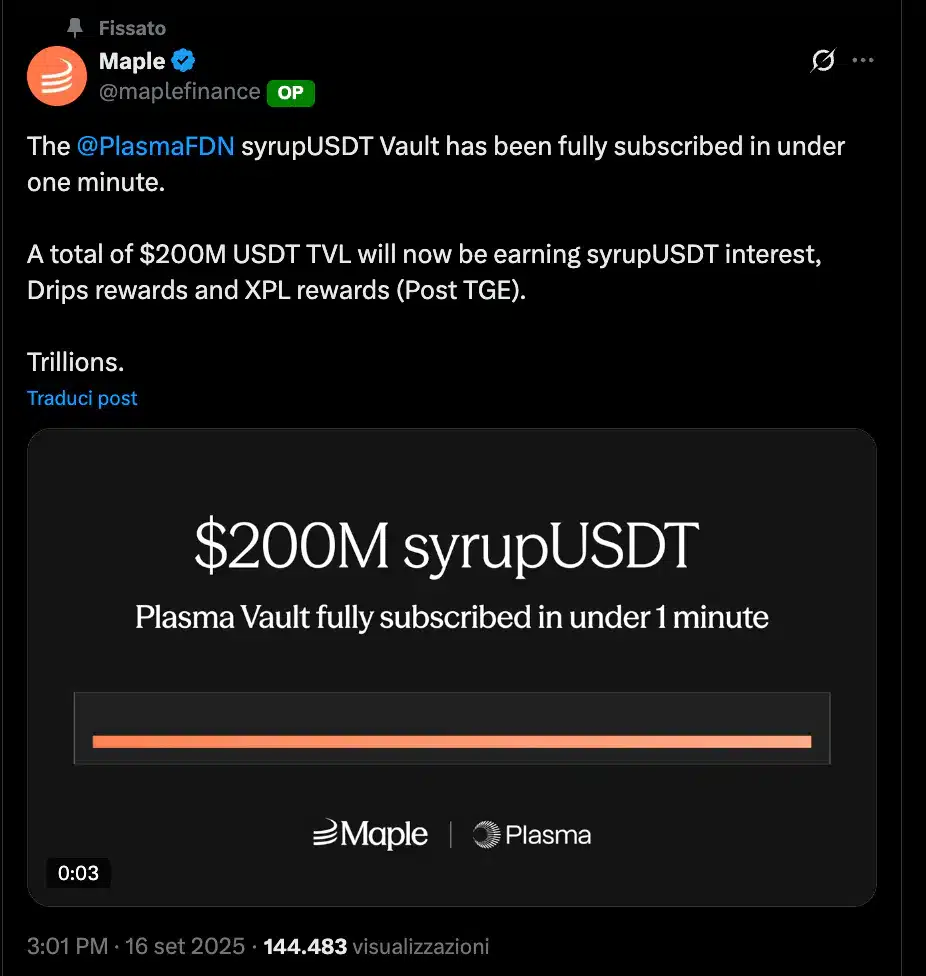Image resolution: width=926 pixels, height=976 pixels.
Task: Open the @PlasmaFDN mention link
Action: tap(155, 146)
